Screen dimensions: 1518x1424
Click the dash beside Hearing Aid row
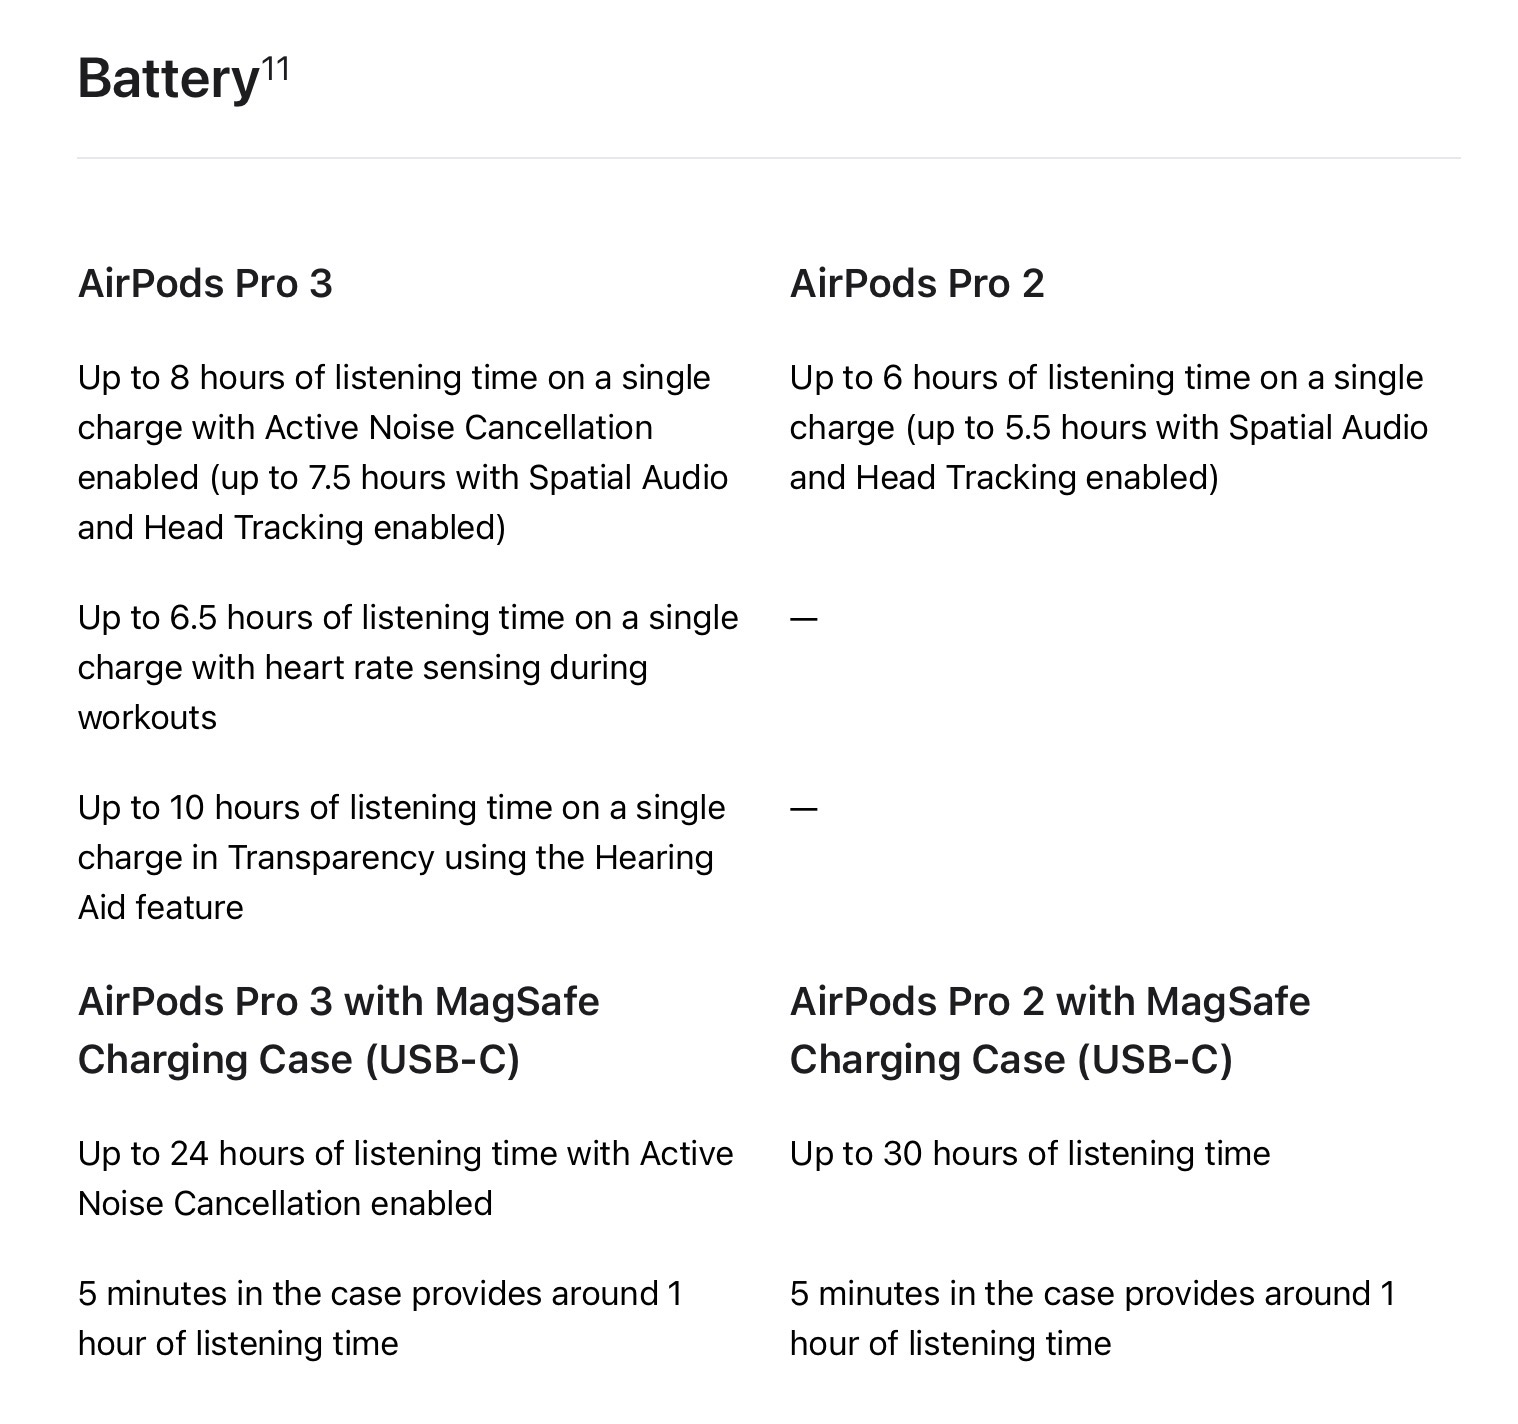[804, 808]
